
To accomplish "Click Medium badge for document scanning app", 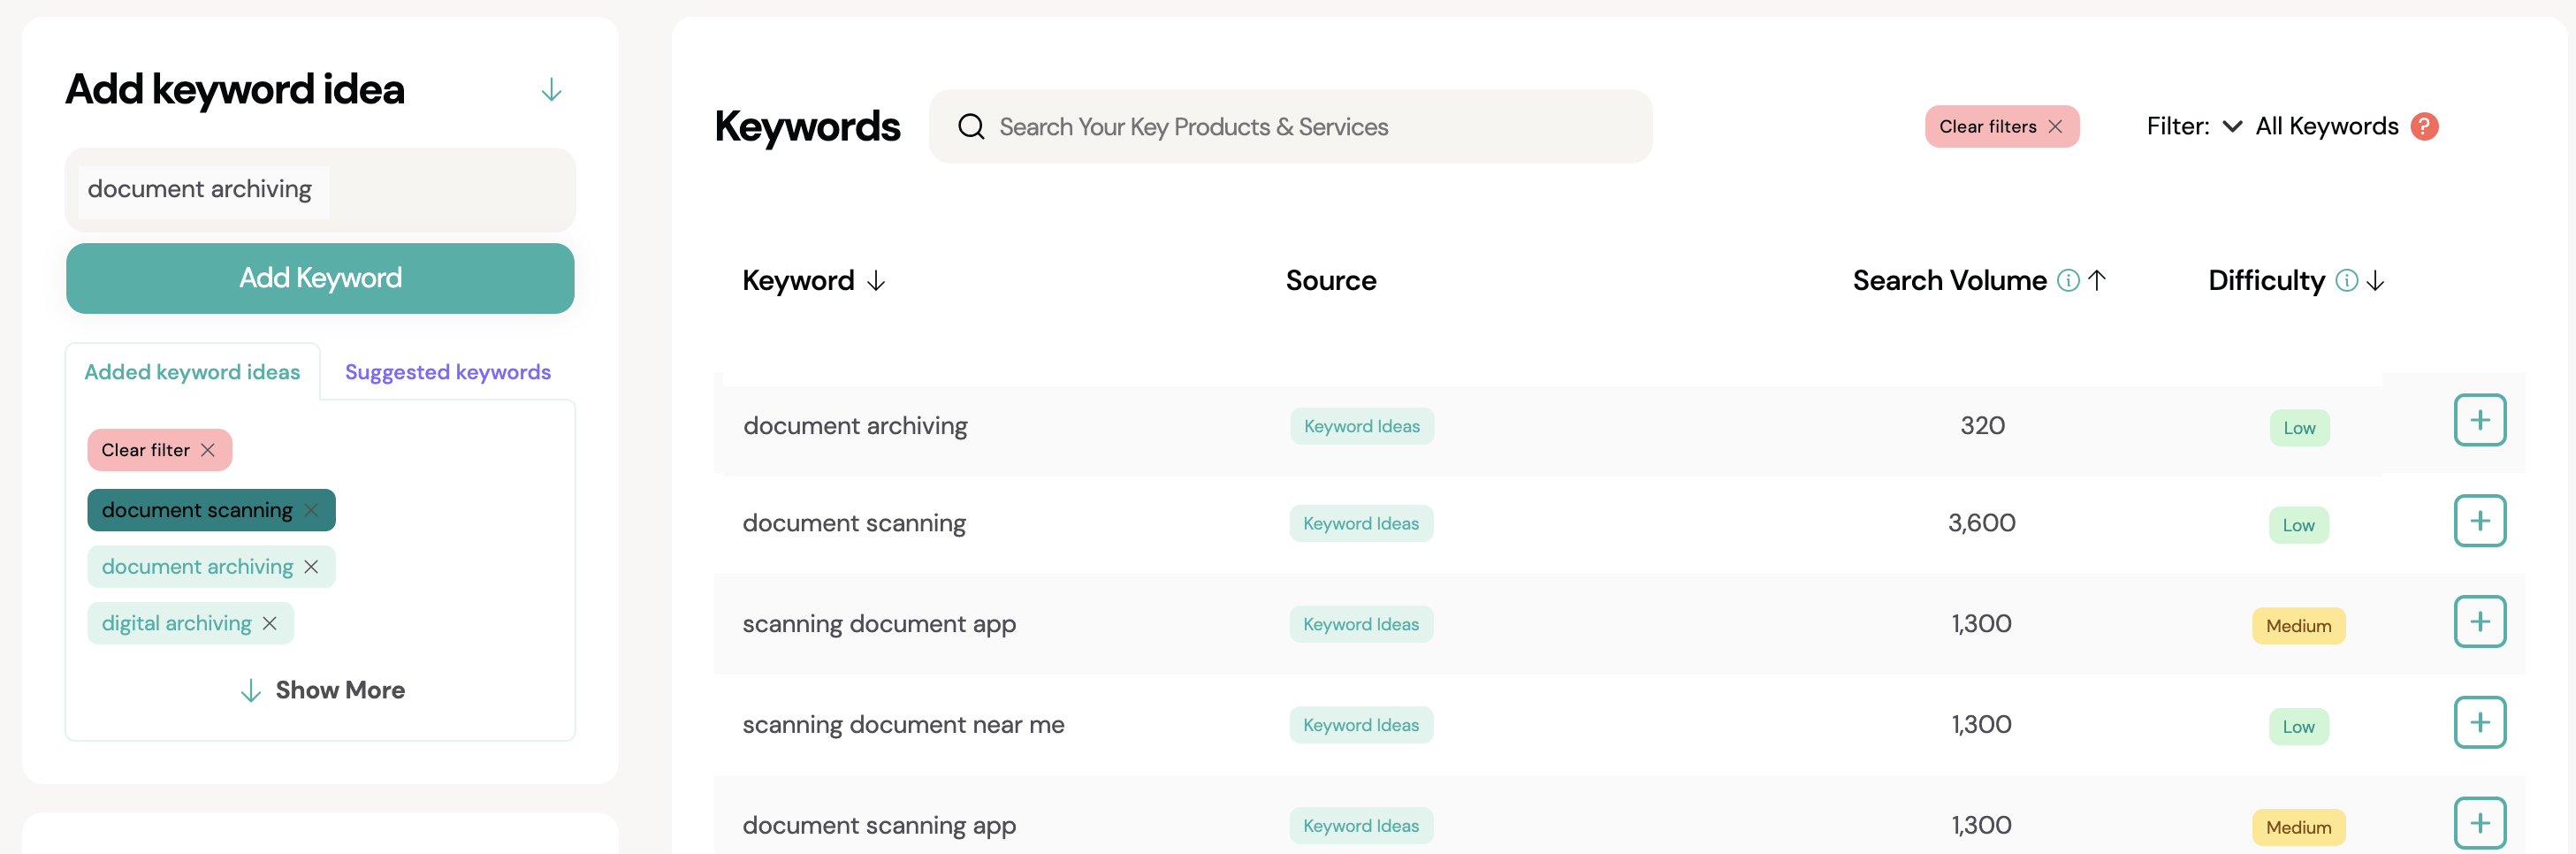I will point(2298,828).
